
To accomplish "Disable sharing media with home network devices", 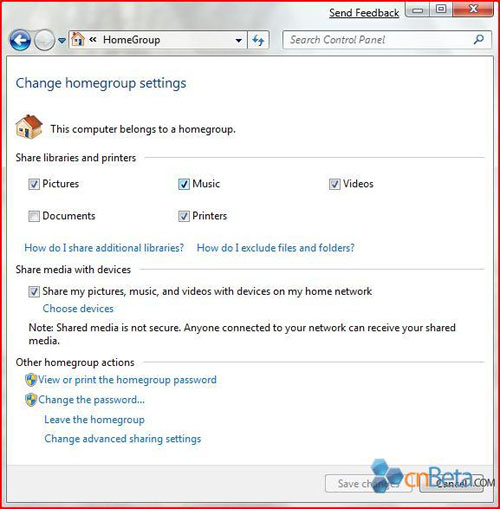I will [x=34, y=292].
